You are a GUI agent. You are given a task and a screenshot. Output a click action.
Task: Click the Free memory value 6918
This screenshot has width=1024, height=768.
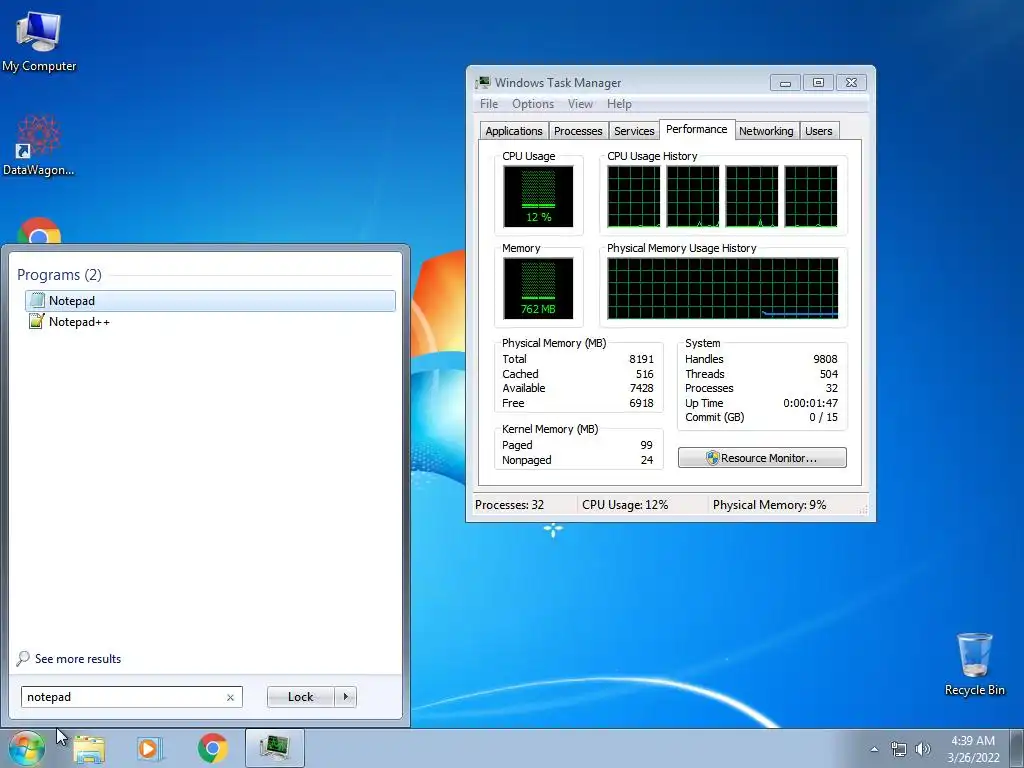[x=641, y=403]
